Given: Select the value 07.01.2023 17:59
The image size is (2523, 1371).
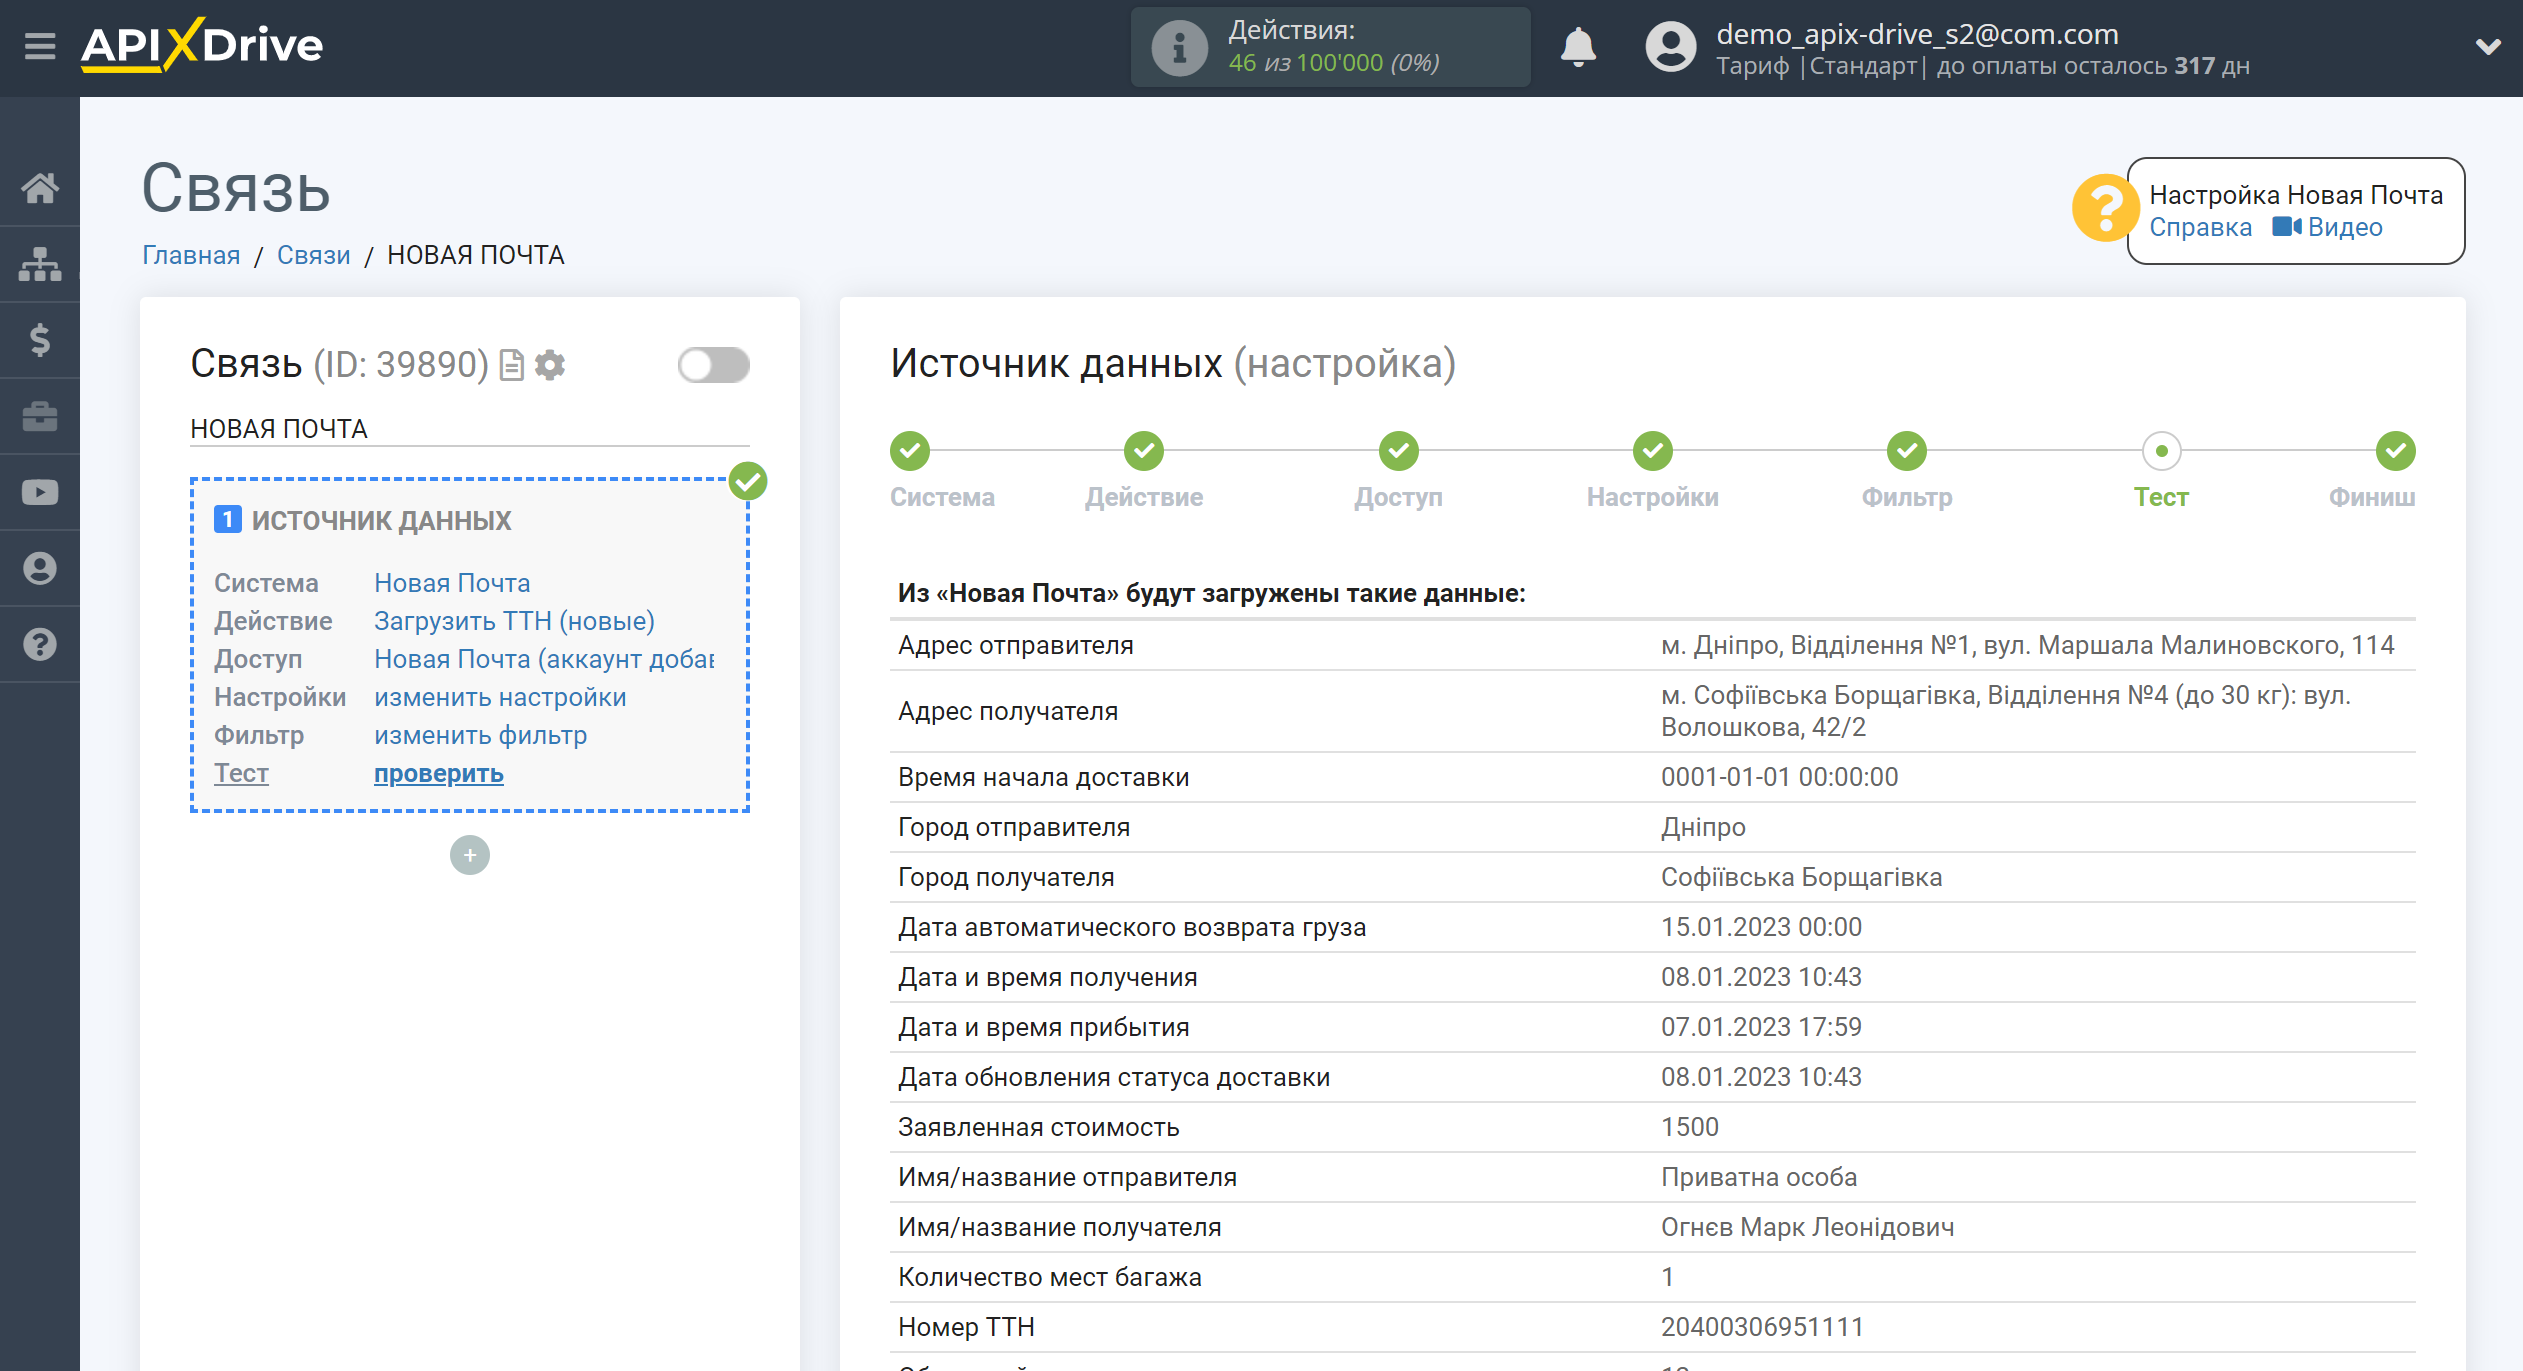Looking at the screenshot, I should pos(1761,1027).
